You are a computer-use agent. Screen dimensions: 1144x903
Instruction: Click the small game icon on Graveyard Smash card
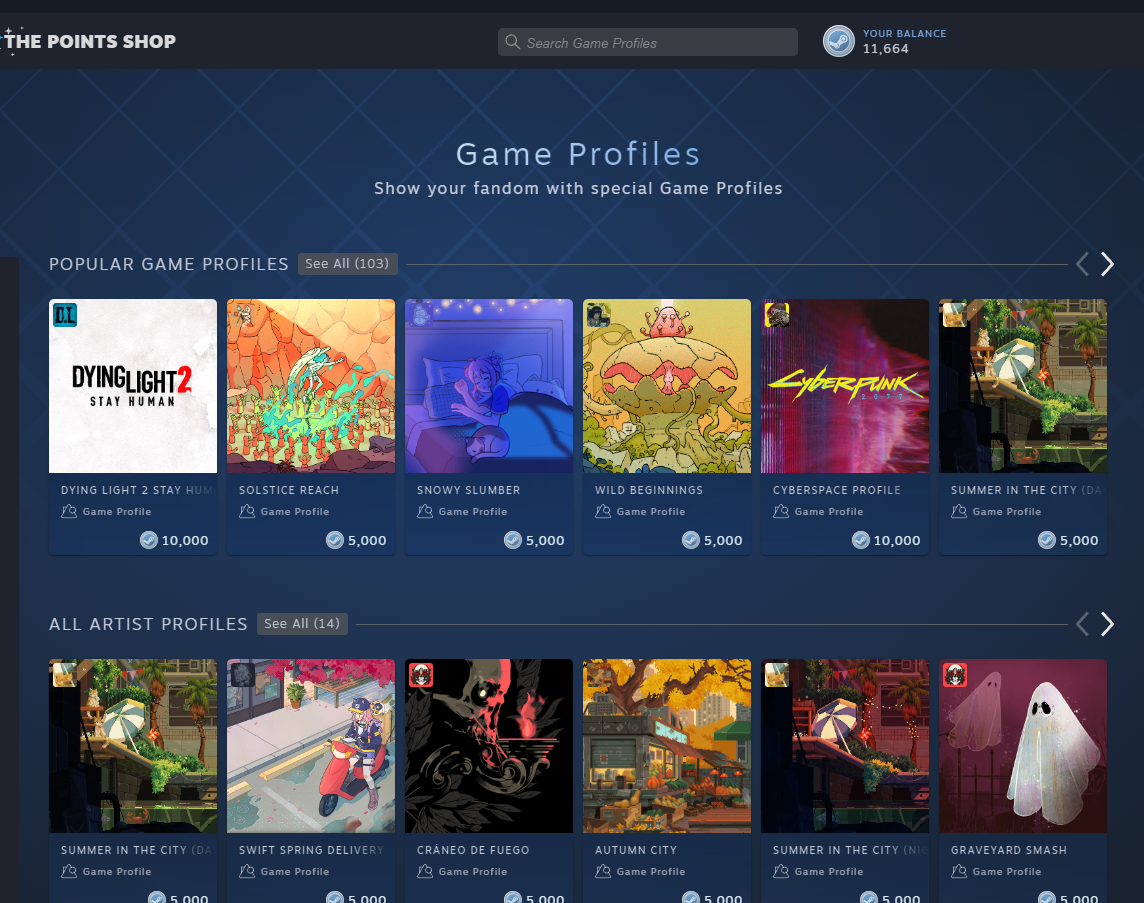(x=955, y=675)
